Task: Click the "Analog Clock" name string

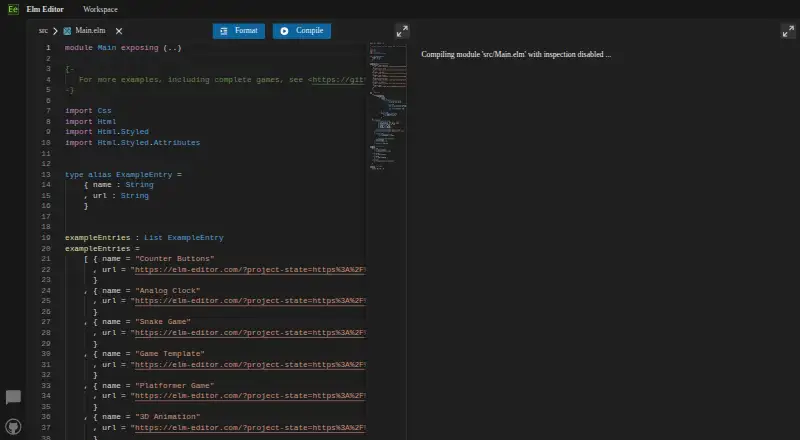Action: point(167,290)
